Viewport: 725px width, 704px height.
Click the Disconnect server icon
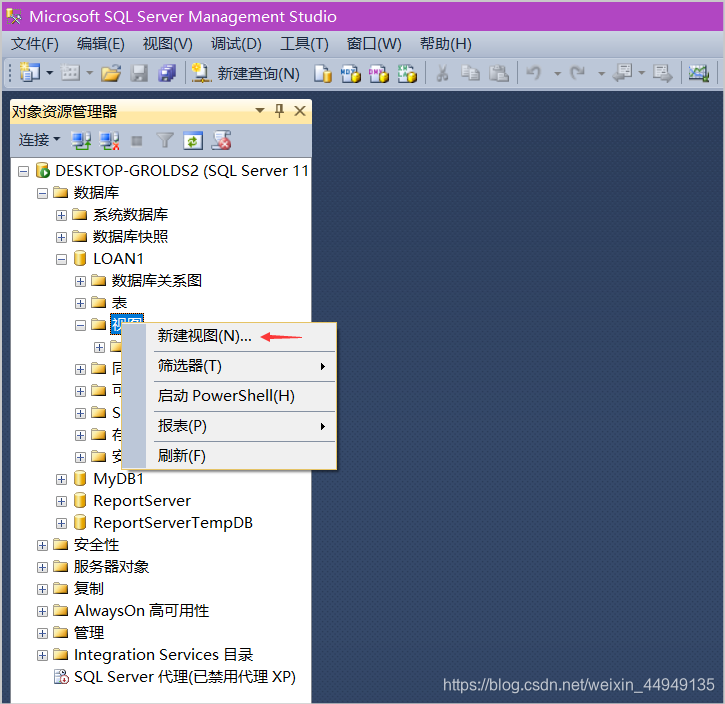point(110,141)
